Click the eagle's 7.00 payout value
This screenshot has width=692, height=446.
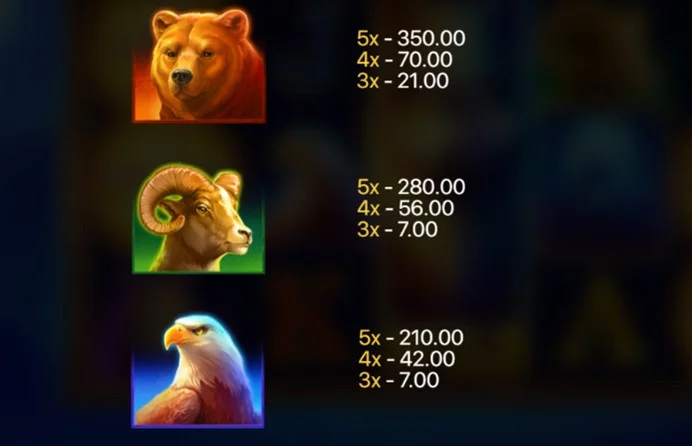[419, 380]
